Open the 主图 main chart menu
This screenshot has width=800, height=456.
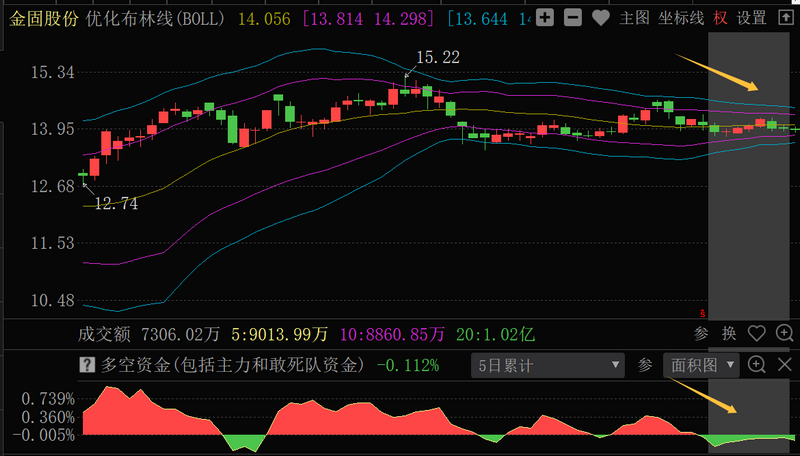[x=634, y=18]
